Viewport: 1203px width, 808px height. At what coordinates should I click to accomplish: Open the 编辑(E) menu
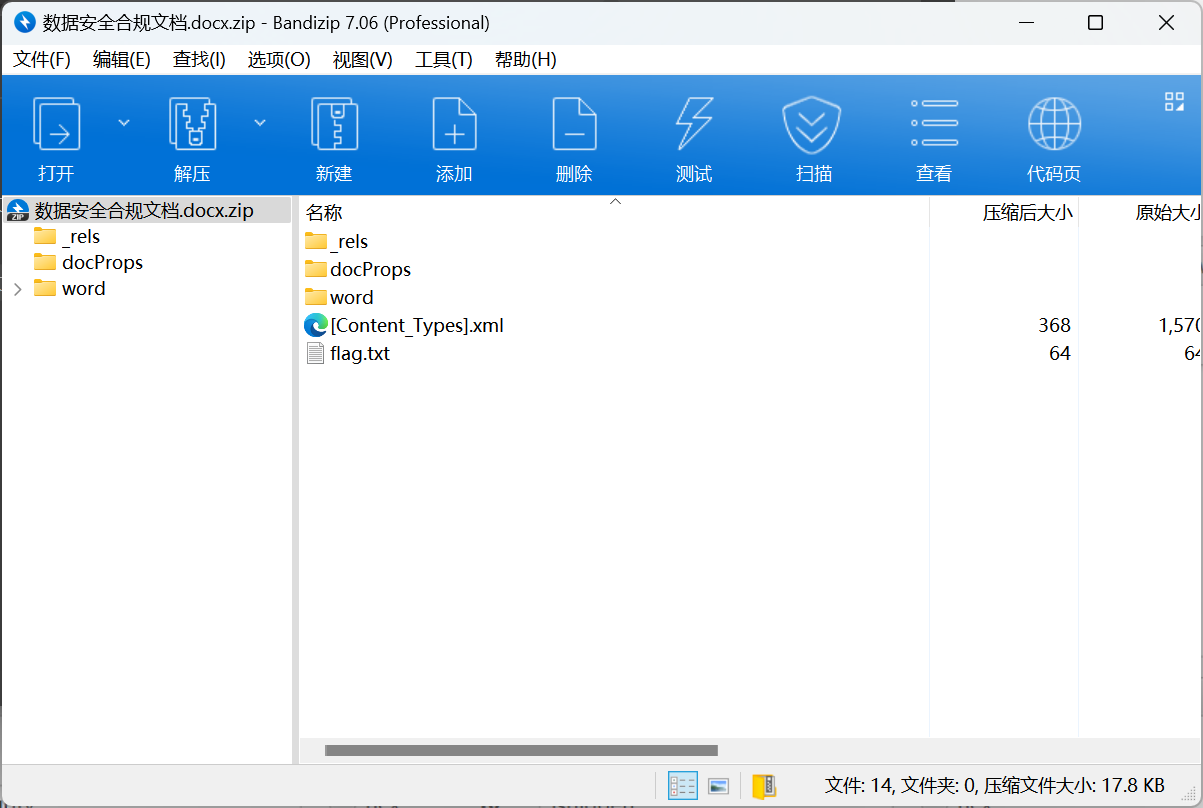pyautogui.click(x=122, y=59)
